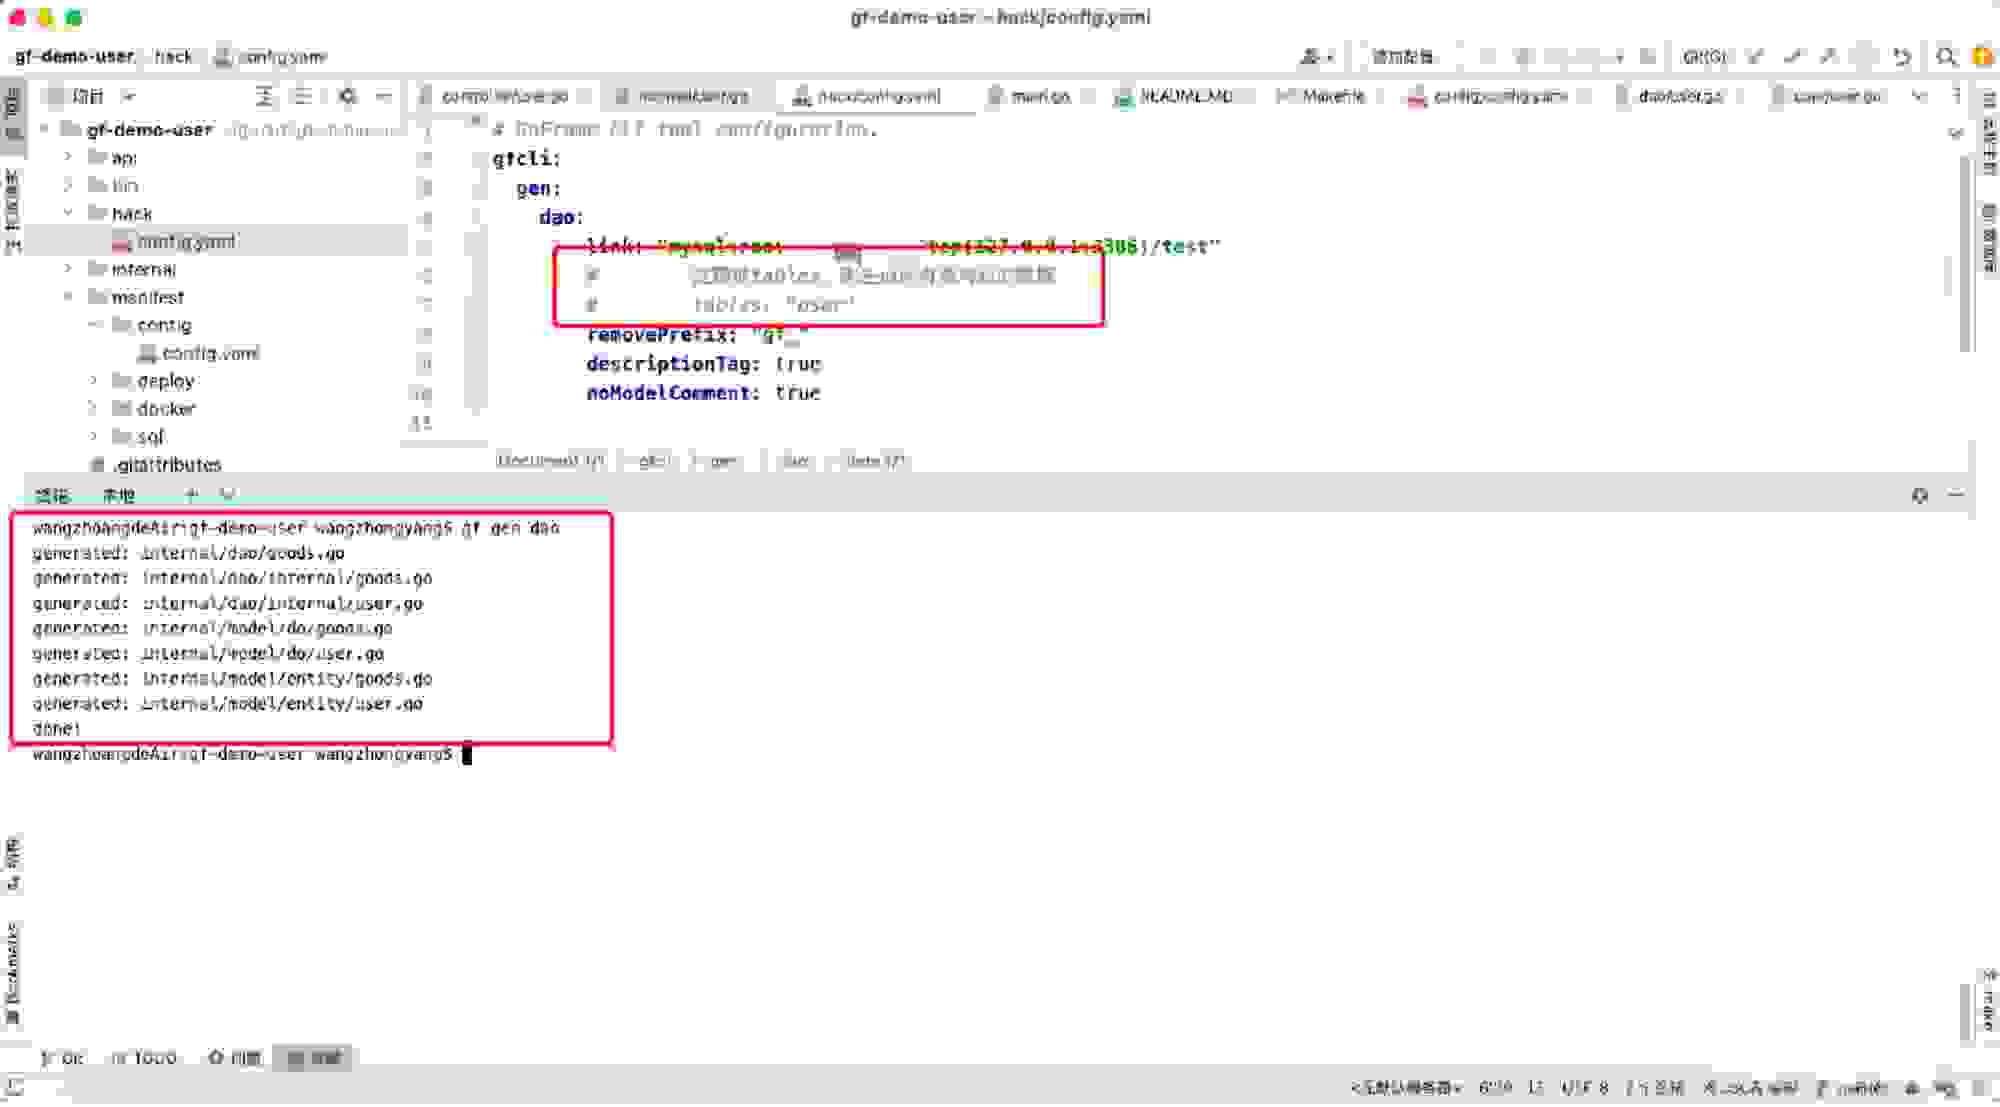Open the Problems tool window

pyautogui.click(x=234, y=1058)
